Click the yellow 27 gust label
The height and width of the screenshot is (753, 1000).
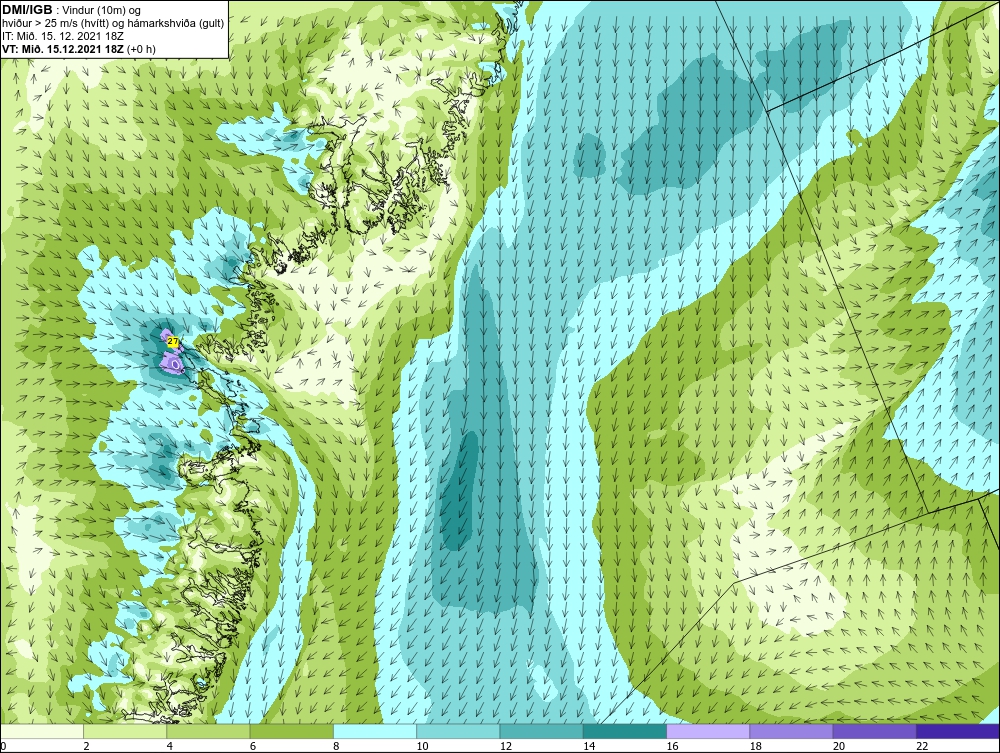click(173, 342)
